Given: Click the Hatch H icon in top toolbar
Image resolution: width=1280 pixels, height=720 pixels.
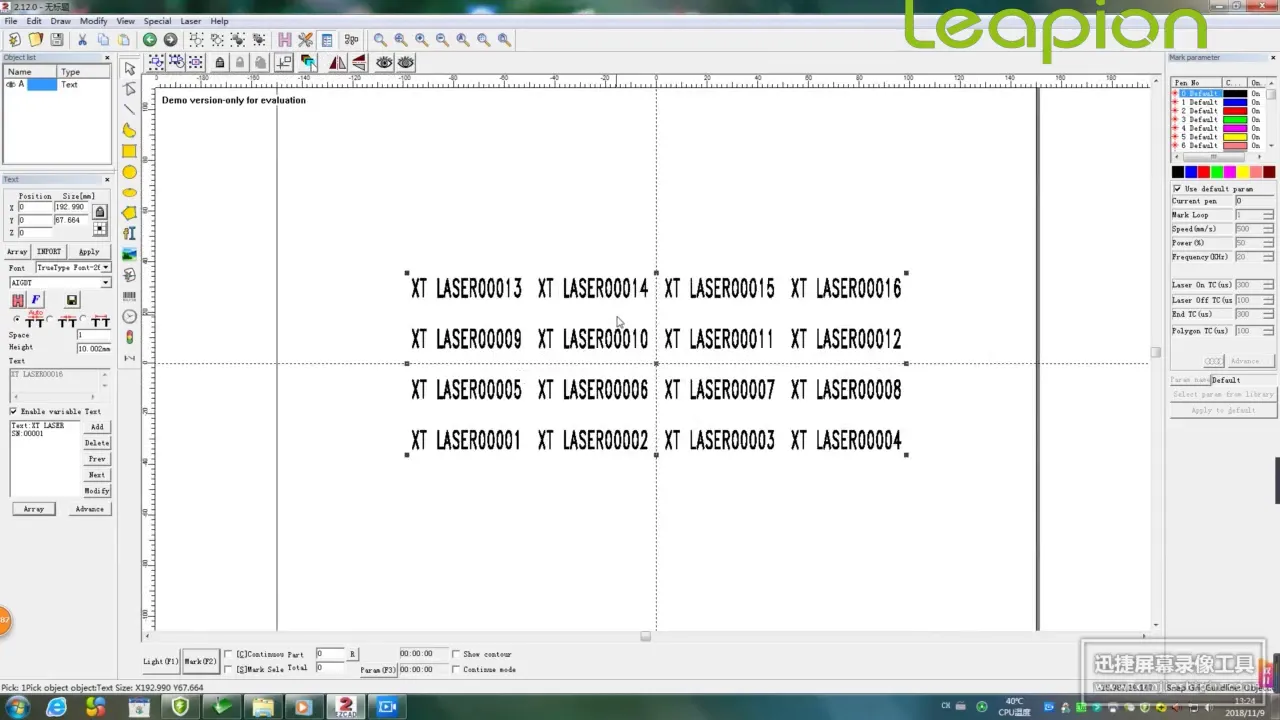Looking at the screenshot, I should coord(285,39).
